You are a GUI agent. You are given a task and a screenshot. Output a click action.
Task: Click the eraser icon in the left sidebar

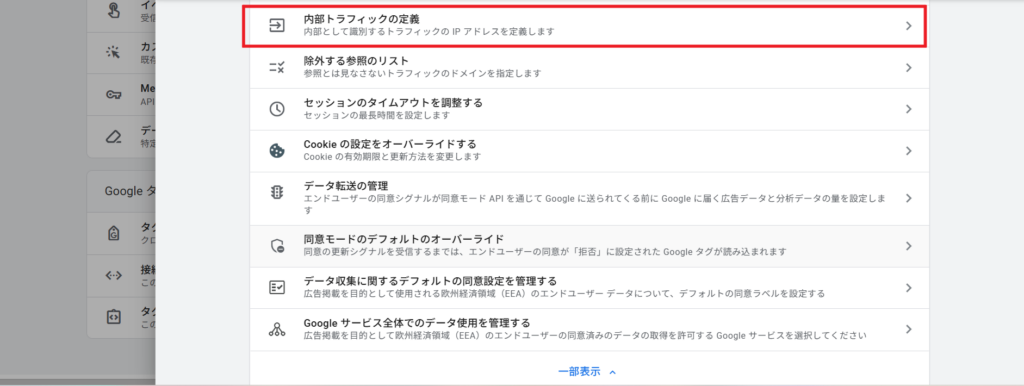113,137
